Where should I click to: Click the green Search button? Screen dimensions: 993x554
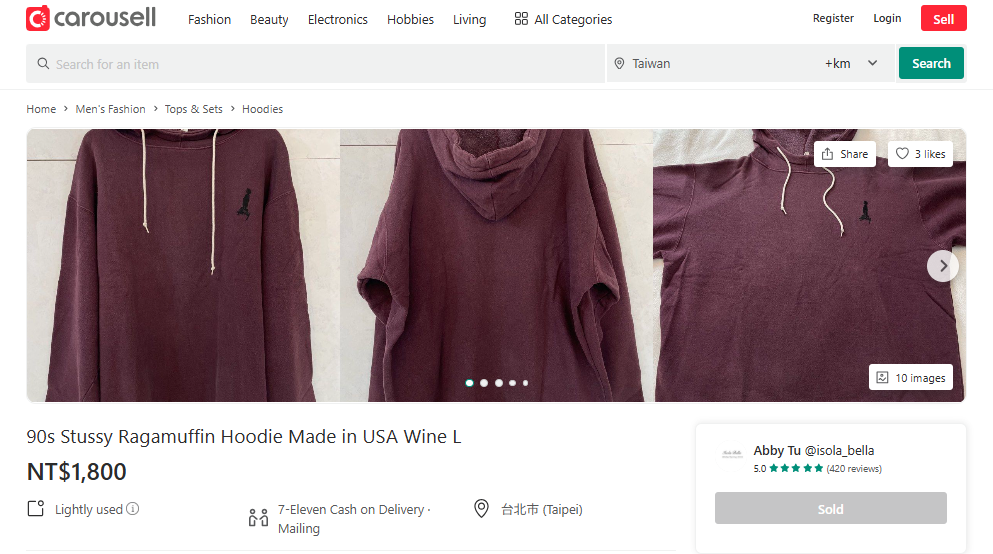click(931, 63)
